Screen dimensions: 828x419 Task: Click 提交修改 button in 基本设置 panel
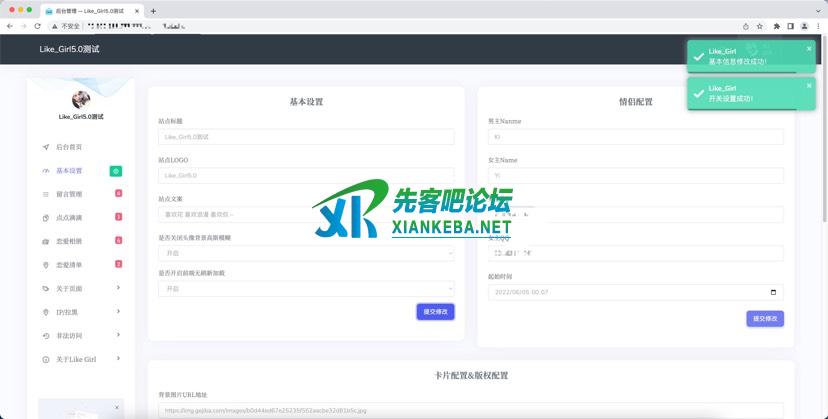coord(435,312)
